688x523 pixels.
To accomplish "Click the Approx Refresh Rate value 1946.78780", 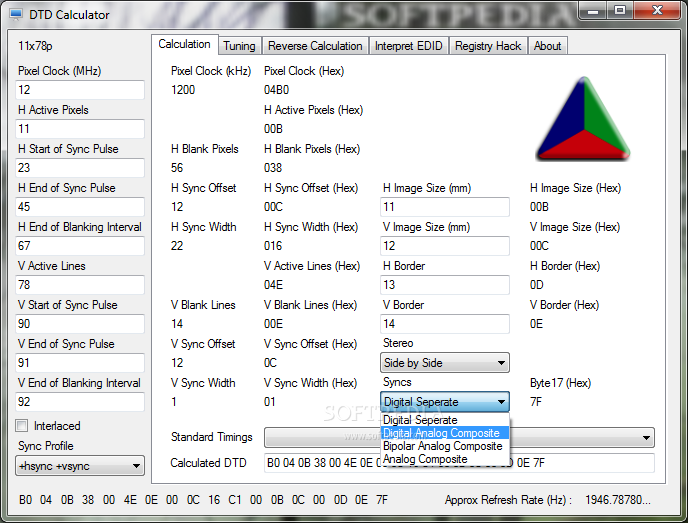I will [618, 500].
